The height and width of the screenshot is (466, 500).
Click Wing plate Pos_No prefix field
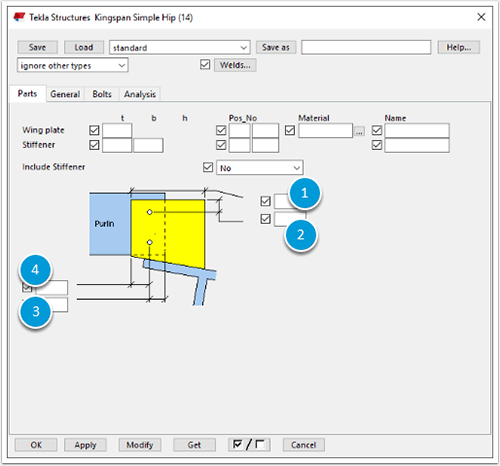(x=240, y=130)
